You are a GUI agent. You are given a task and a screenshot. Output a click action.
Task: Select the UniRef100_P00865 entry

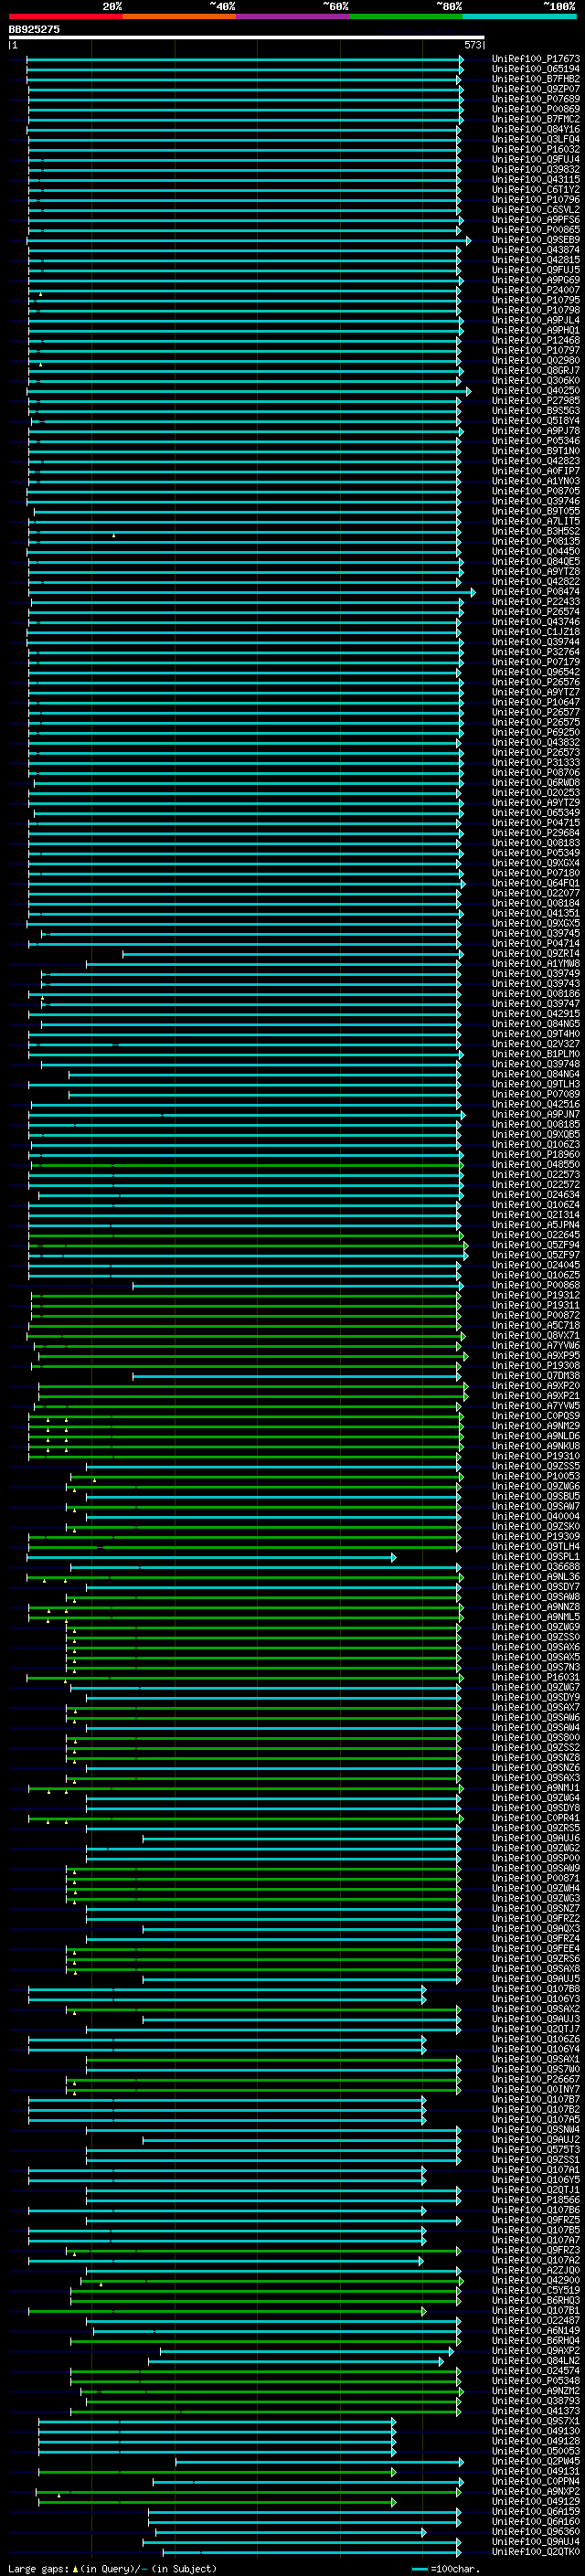point(536,230)
